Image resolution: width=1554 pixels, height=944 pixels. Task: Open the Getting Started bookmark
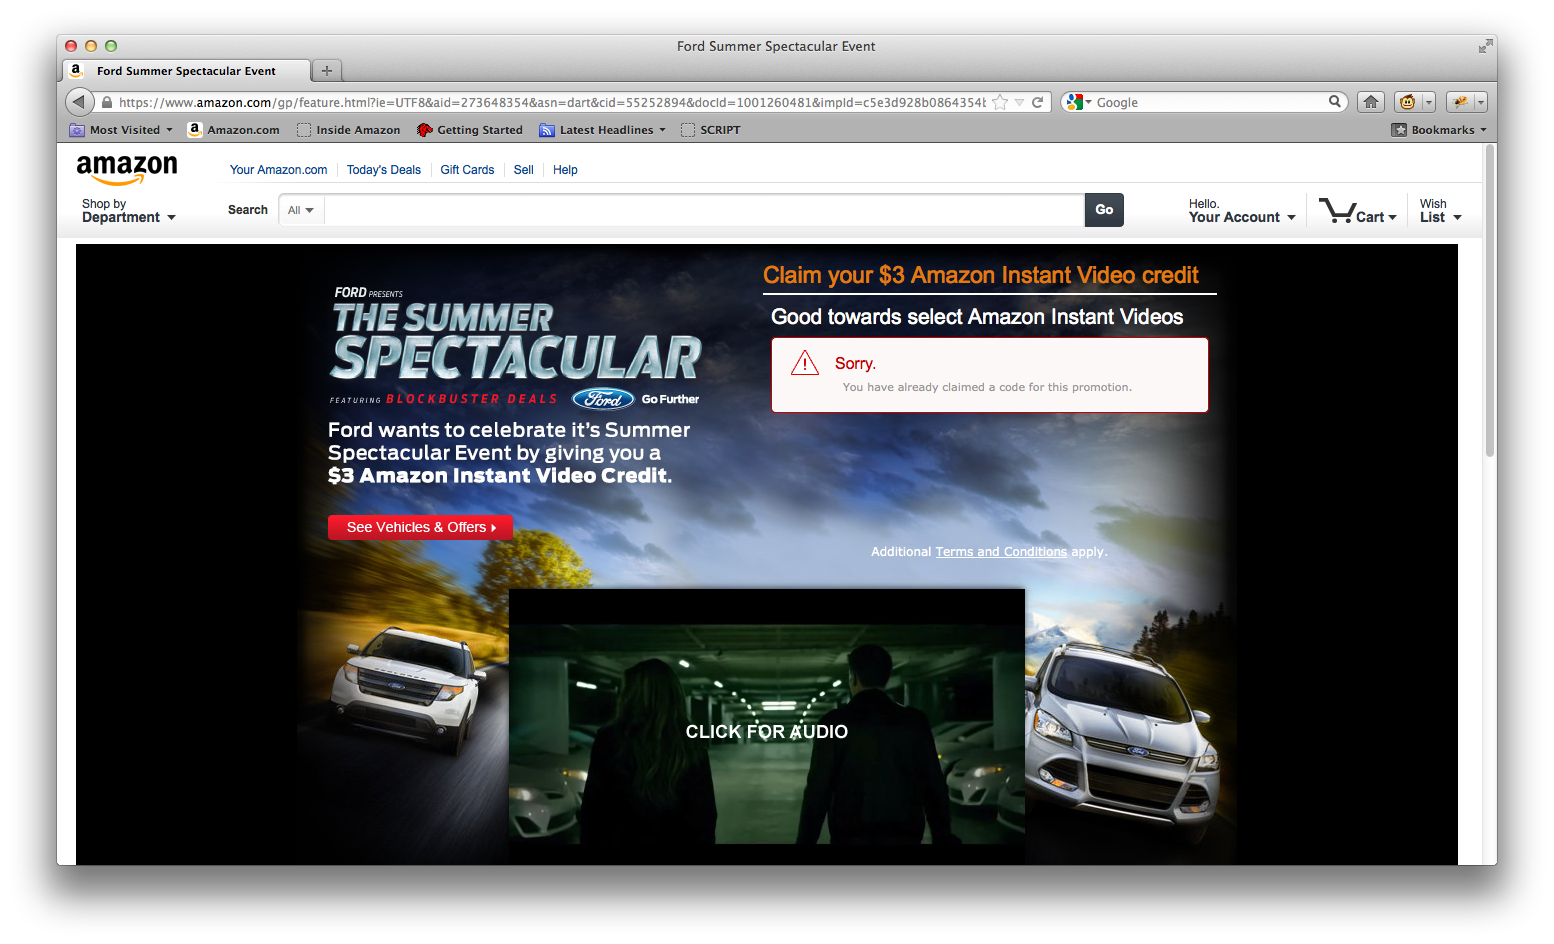click(469, 130)
